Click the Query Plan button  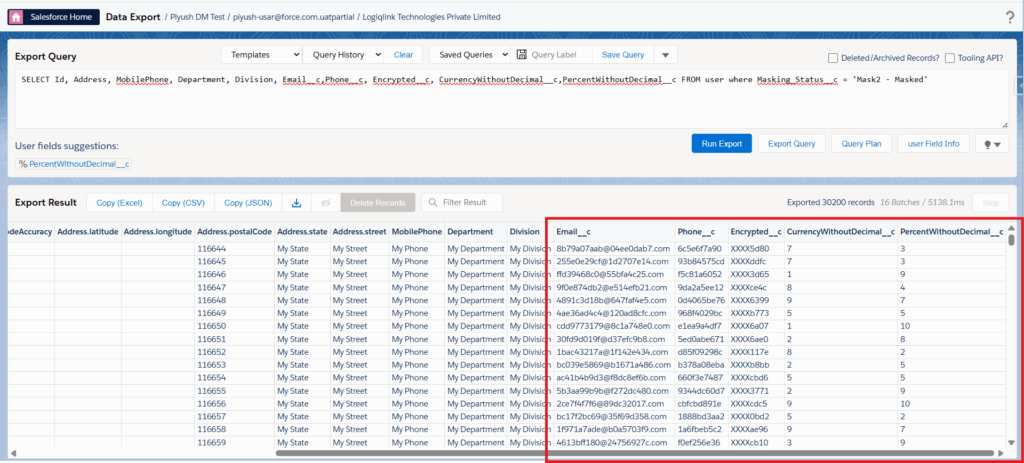point(860,144)
